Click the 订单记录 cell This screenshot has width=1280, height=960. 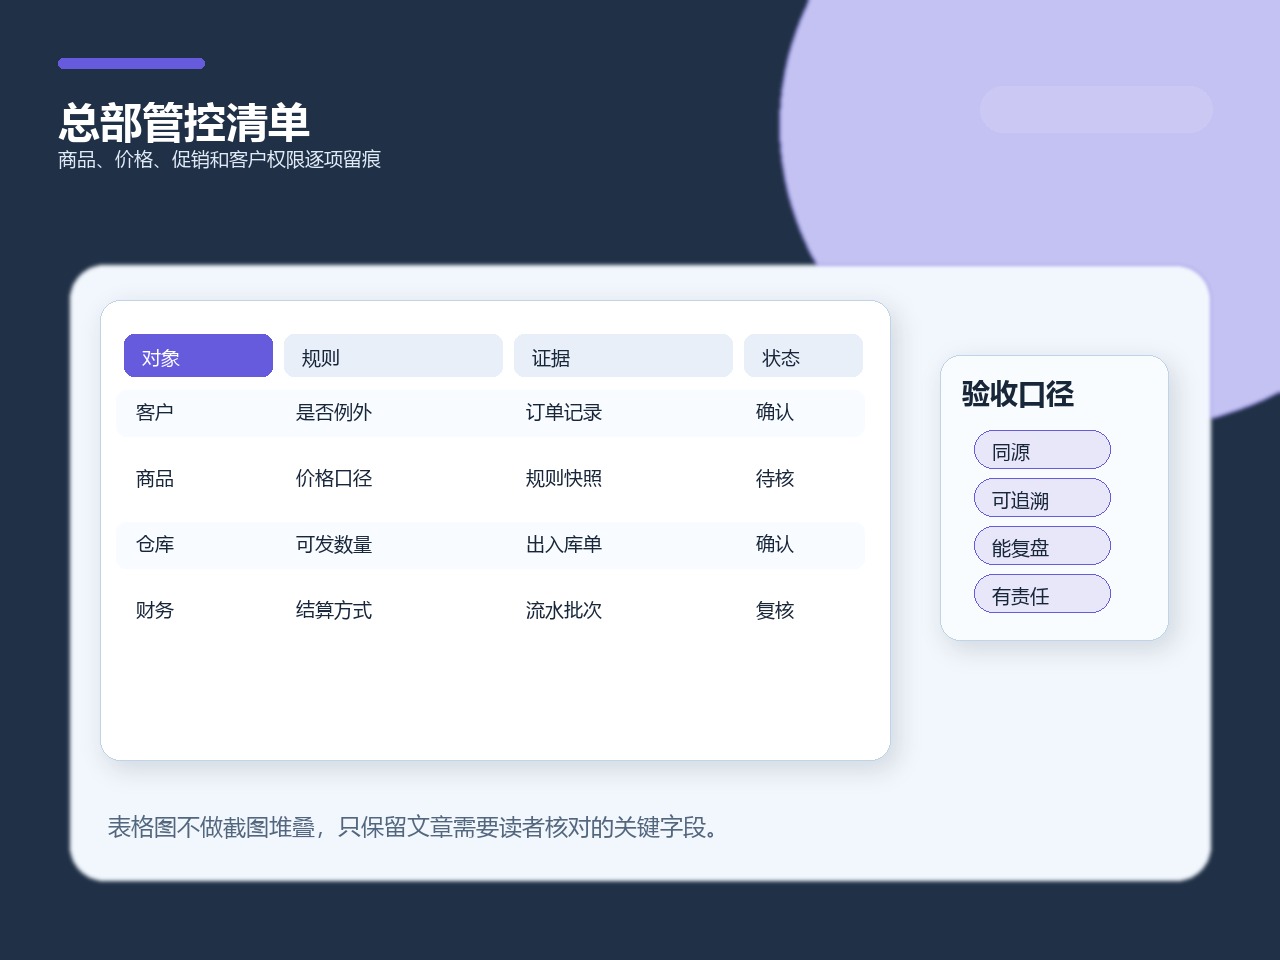564,412
